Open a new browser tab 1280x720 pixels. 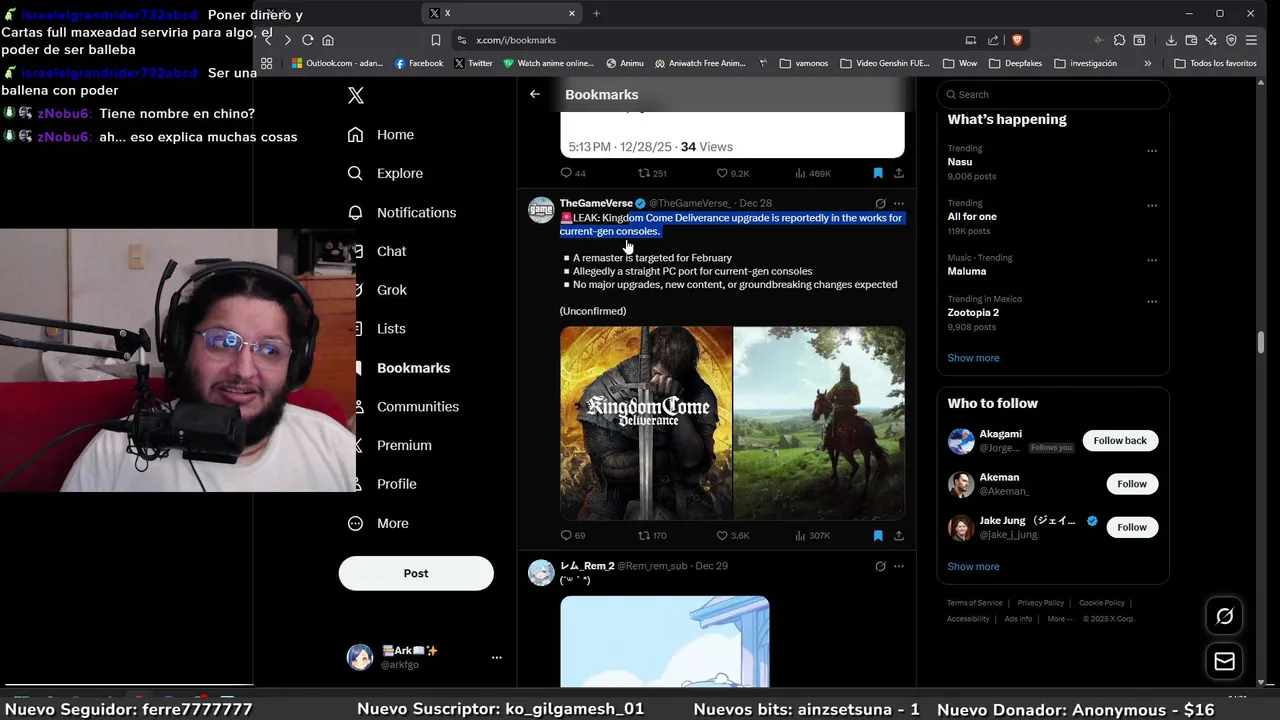click(x=596, y=13)
